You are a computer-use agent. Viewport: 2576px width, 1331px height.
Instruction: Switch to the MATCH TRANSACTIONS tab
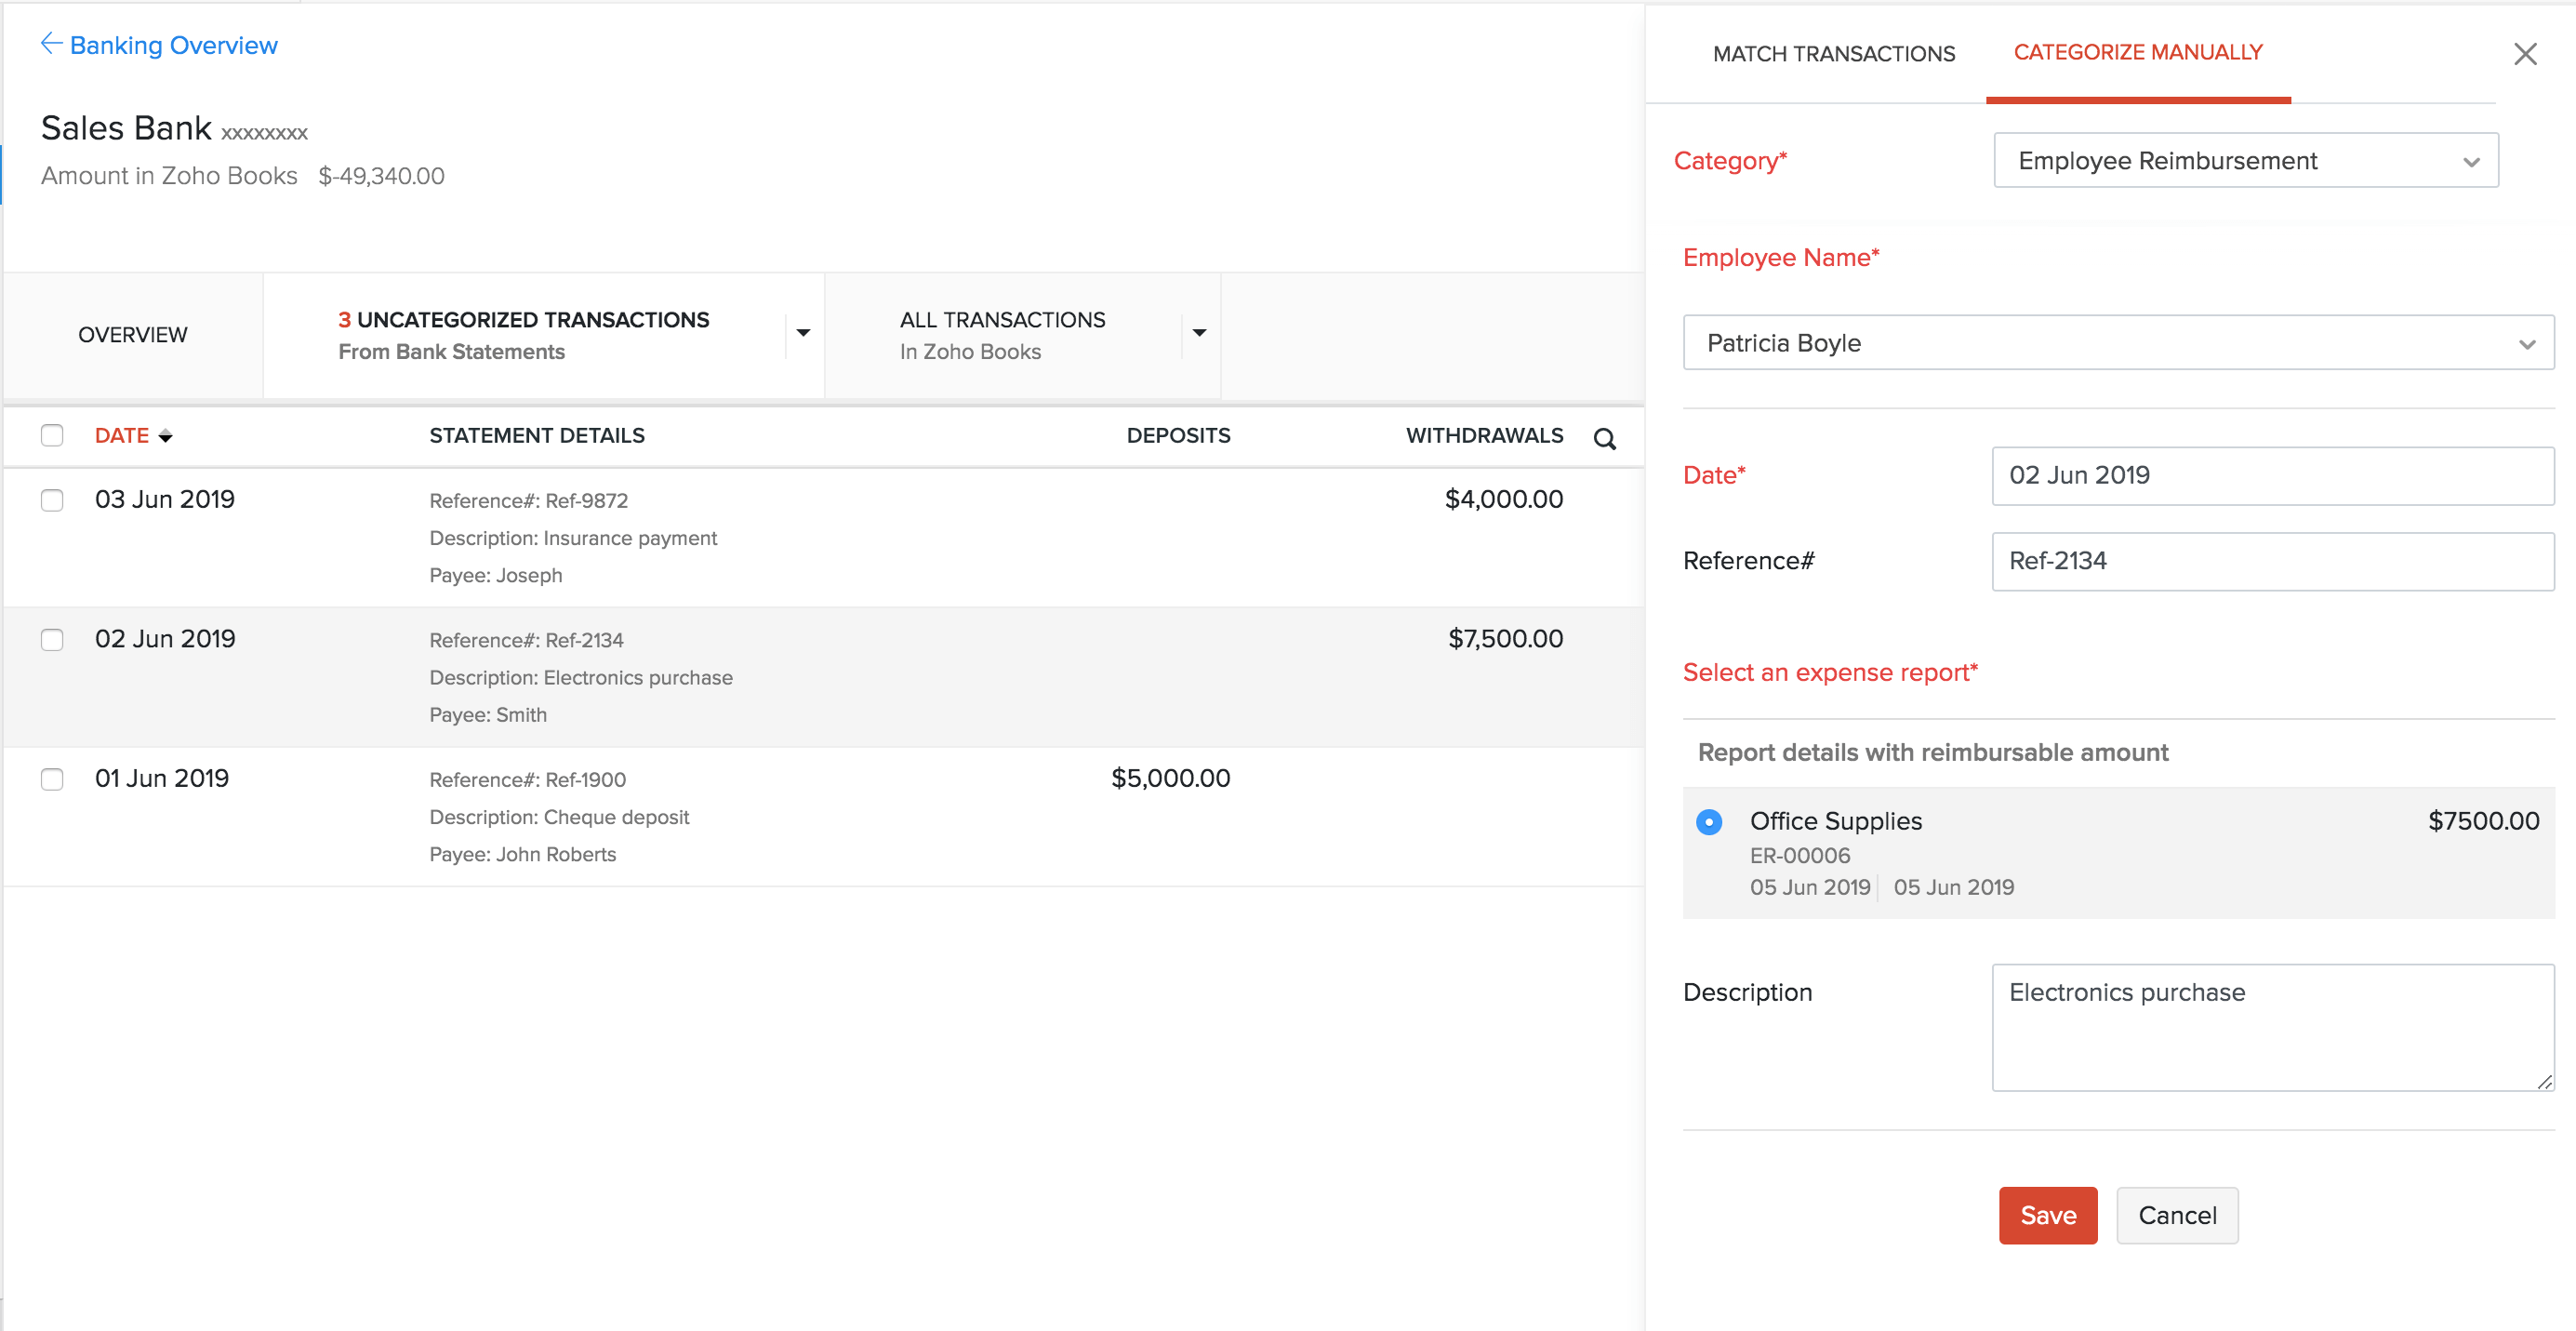(1834, 53)
